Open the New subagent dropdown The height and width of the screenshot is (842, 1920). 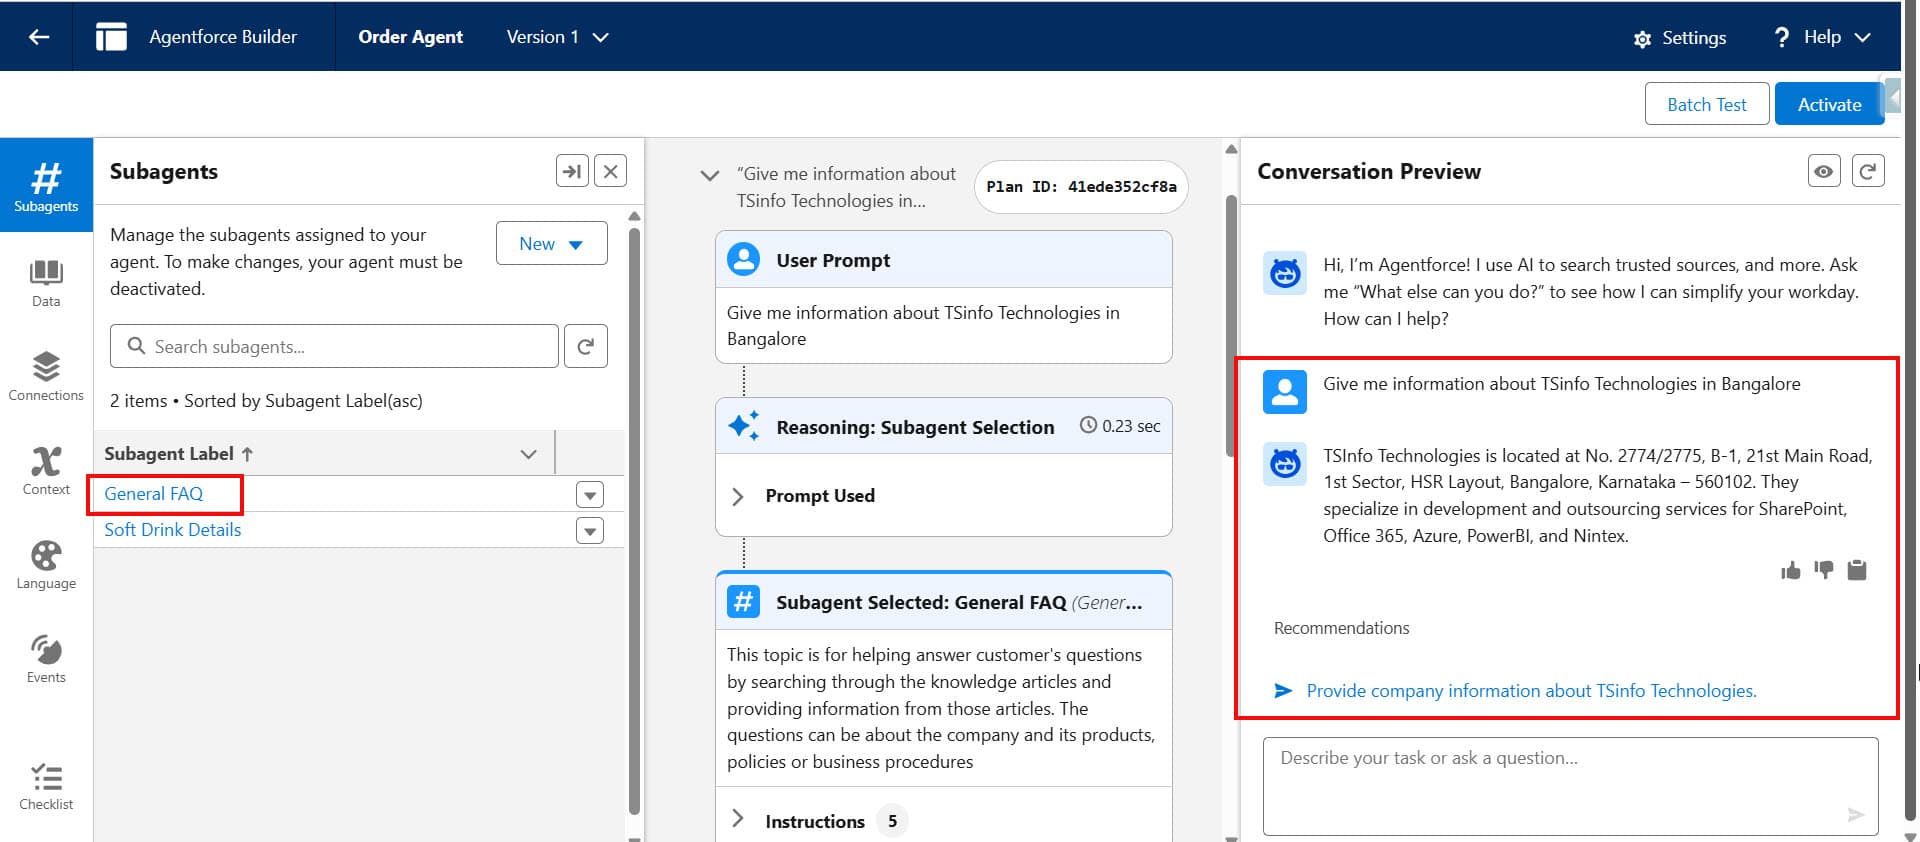[551, 243]
